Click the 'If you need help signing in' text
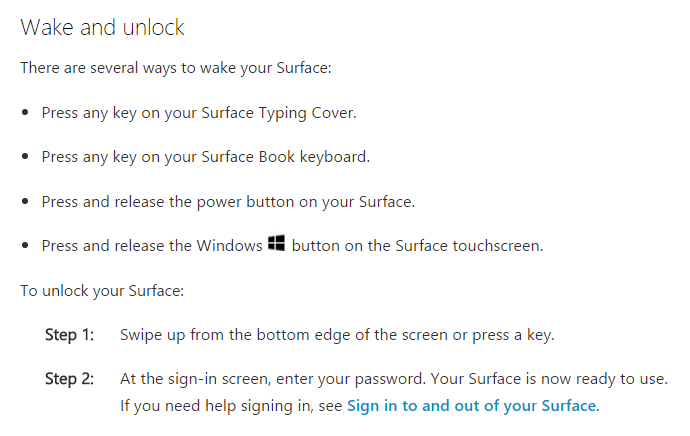Viewport: 690px width, 436px height. point(231,406)
